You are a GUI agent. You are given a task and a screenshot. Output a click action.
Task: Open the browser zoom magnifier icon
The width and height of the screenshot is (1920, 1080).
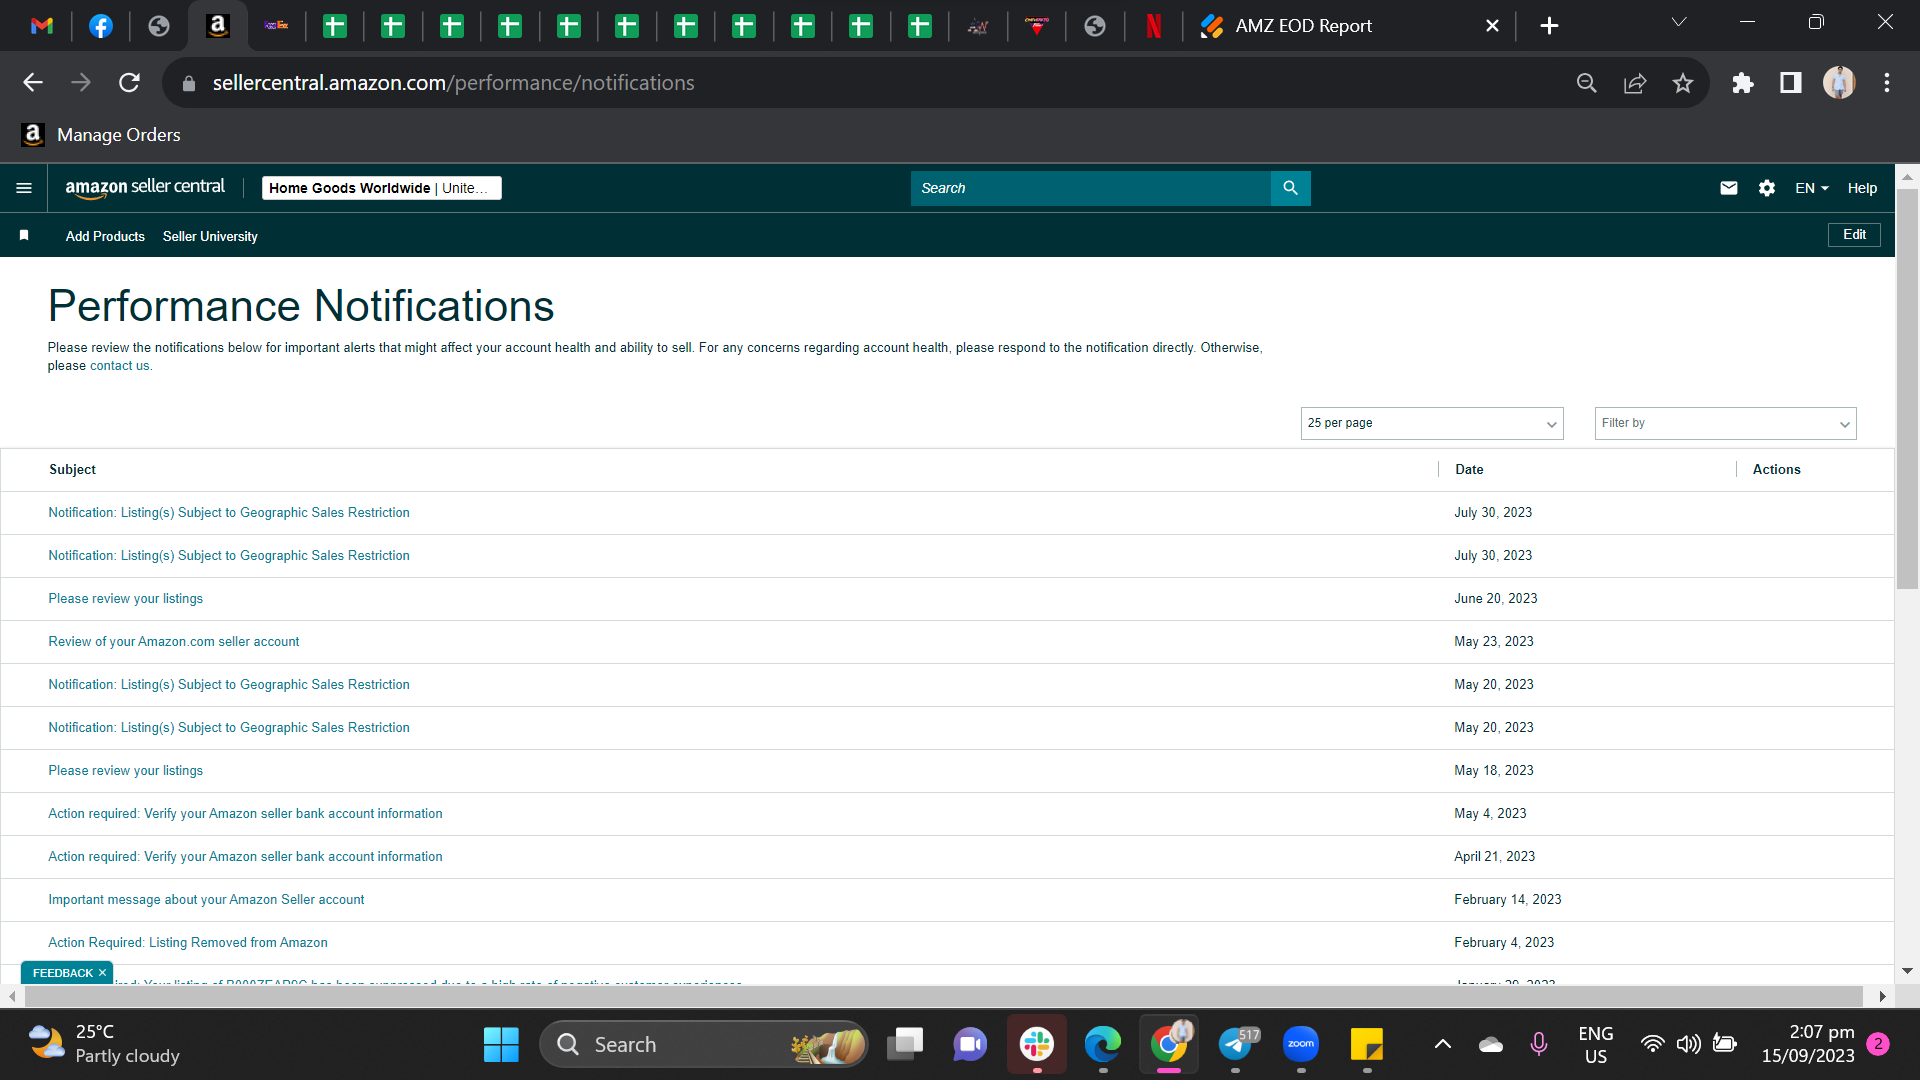[x=1587, y=83]
